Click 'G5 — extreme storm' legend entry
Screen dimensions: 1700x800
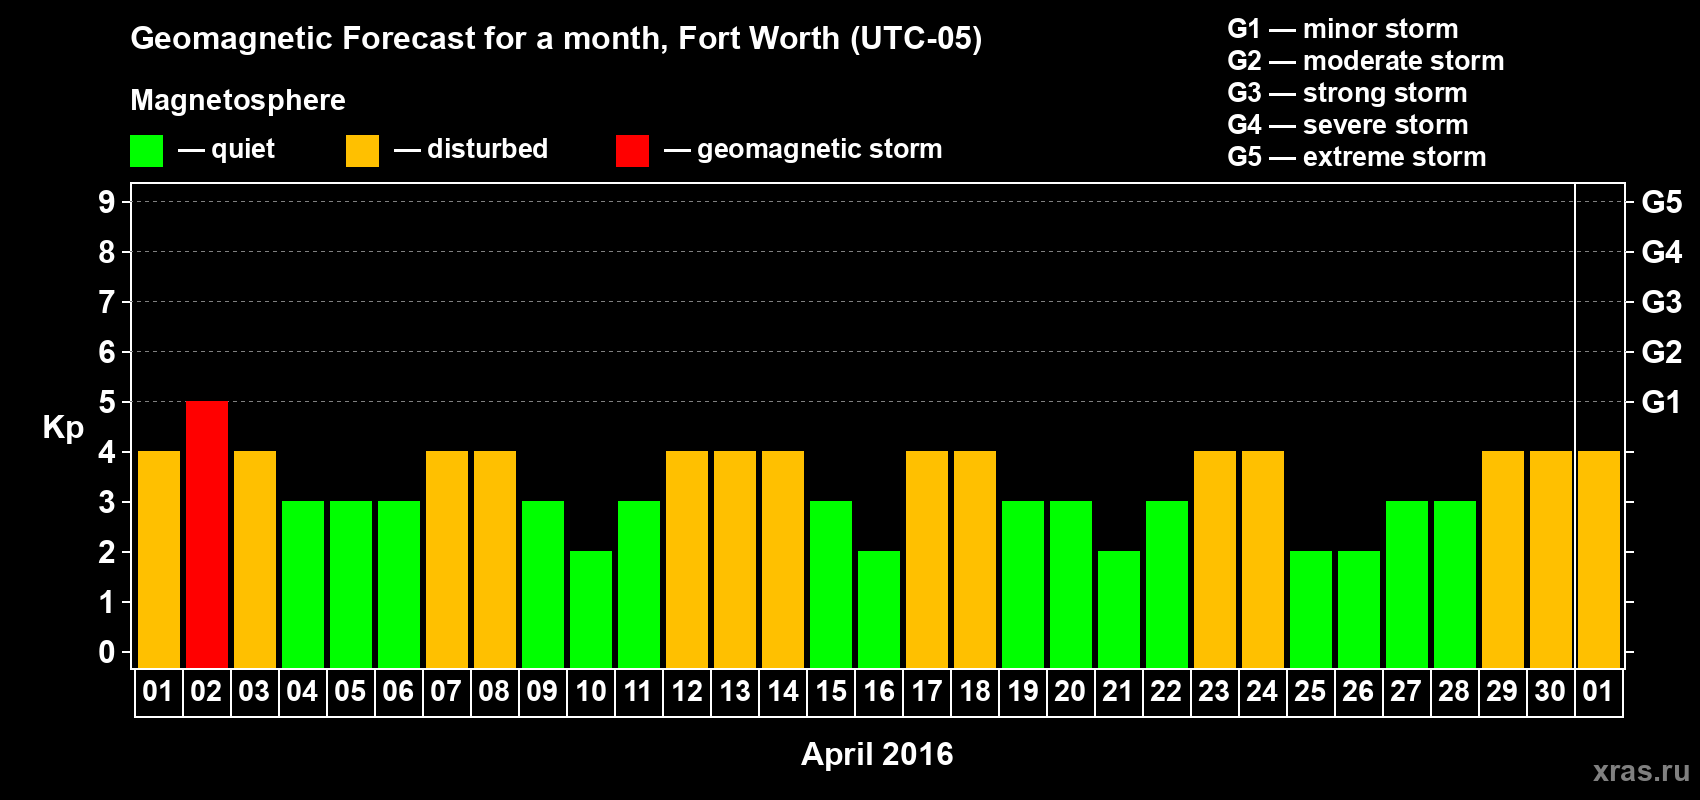pyautogui.click(x=1357, y=156)
